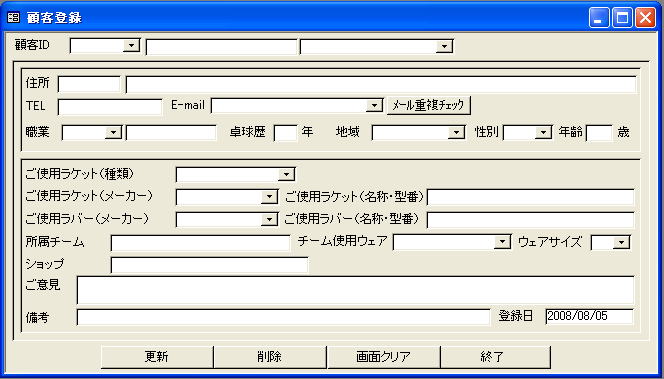
Task: Maximize the 顧客登録 window
Action: pos(622,18)
